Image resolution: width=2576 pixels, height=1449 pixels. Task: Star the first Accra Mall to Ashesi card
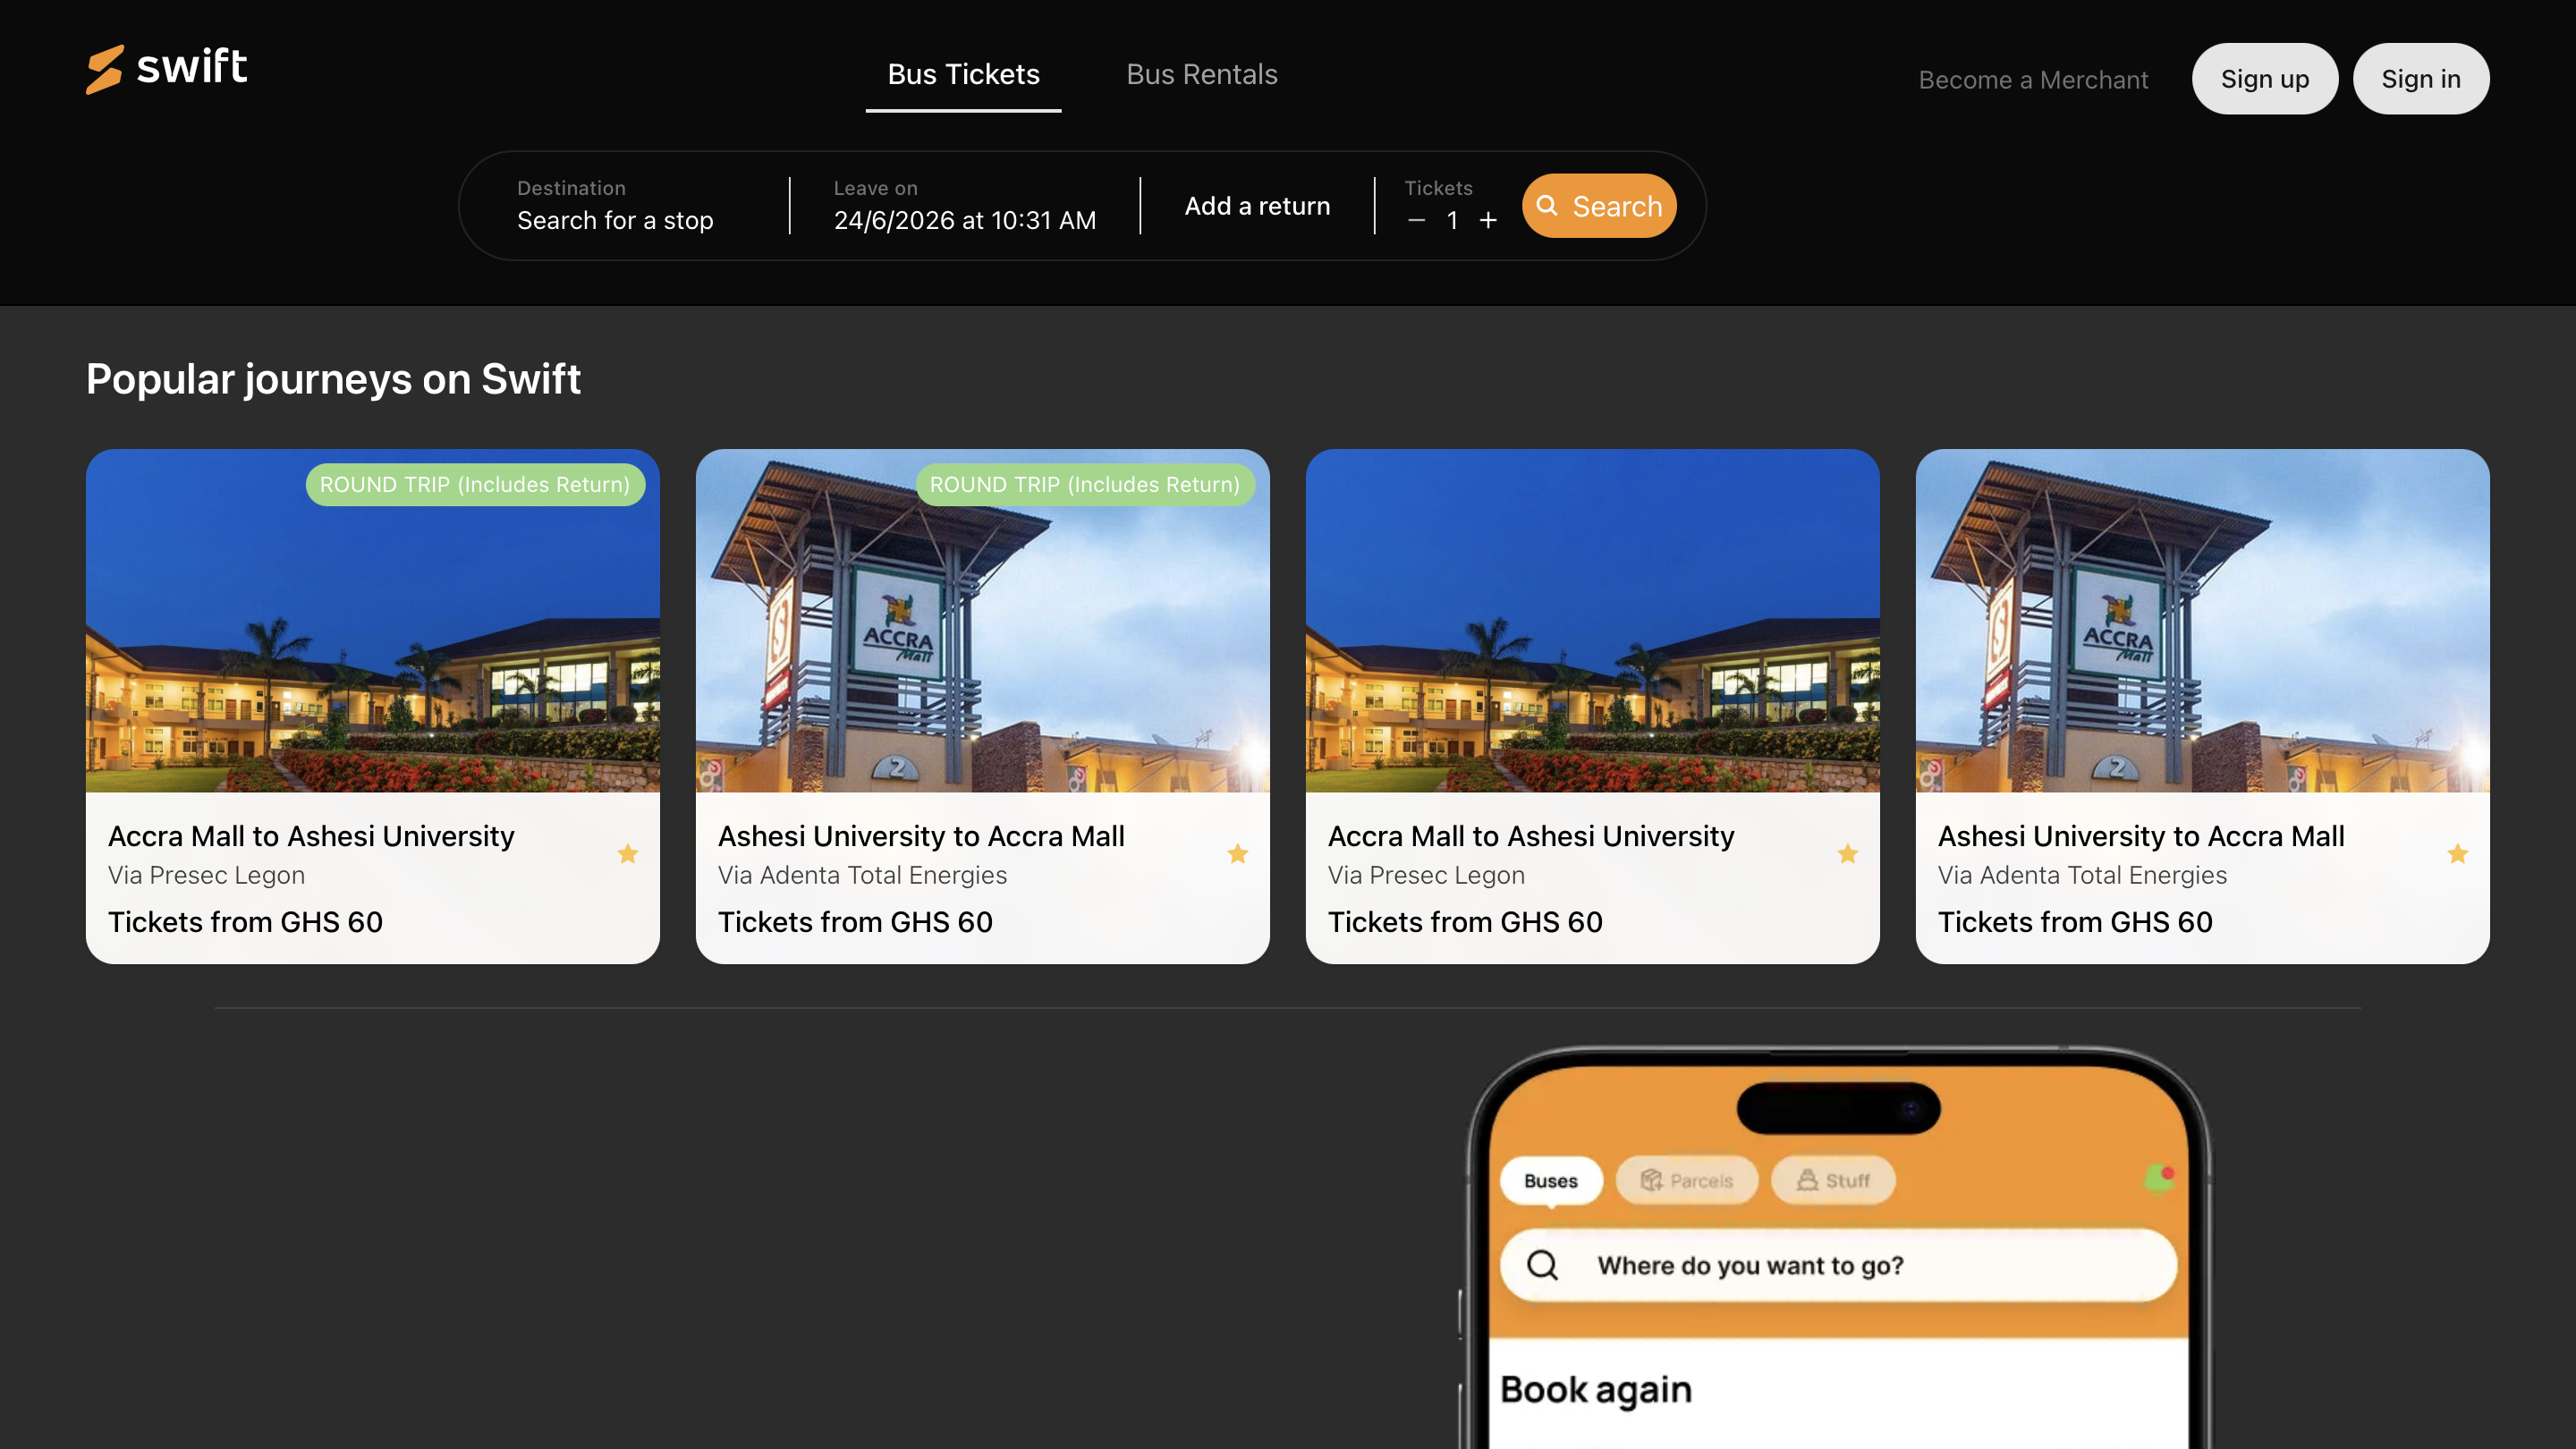627,854
